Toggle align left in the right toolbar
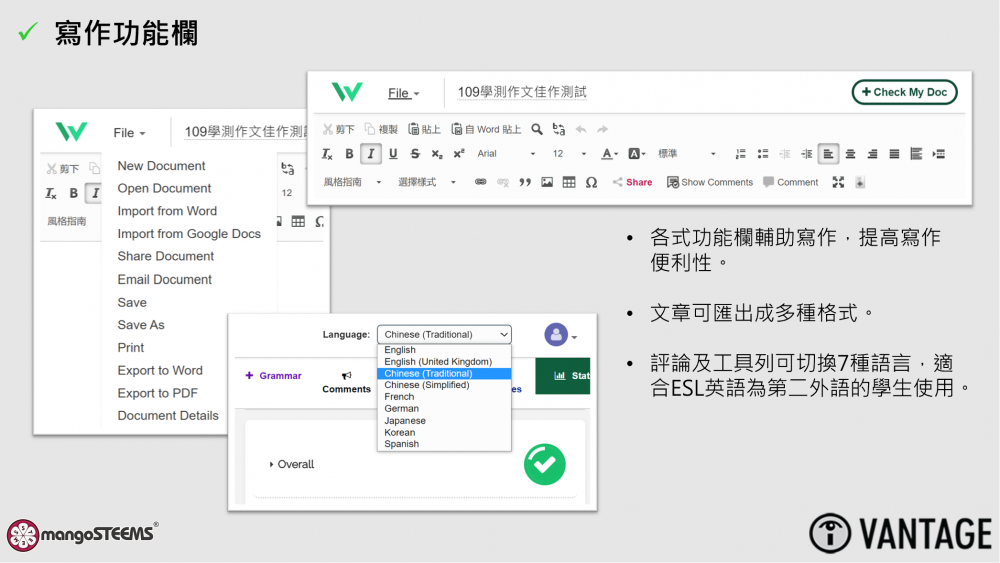Screen dimensions: 1000x563 pyautogui.click(x=828, y=154)
